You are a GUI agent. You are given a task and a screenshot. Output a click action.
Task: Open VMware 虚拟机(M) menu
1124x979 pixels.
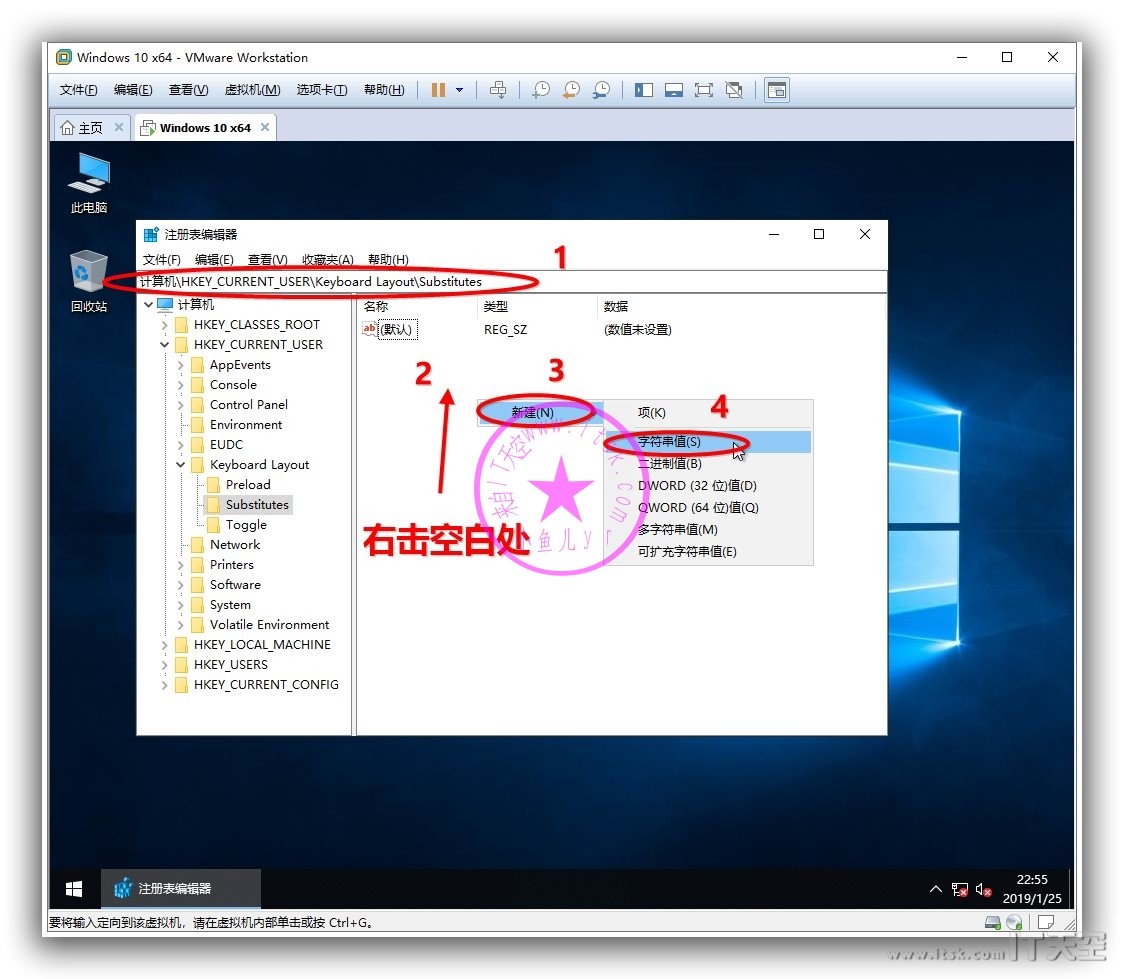252,90
